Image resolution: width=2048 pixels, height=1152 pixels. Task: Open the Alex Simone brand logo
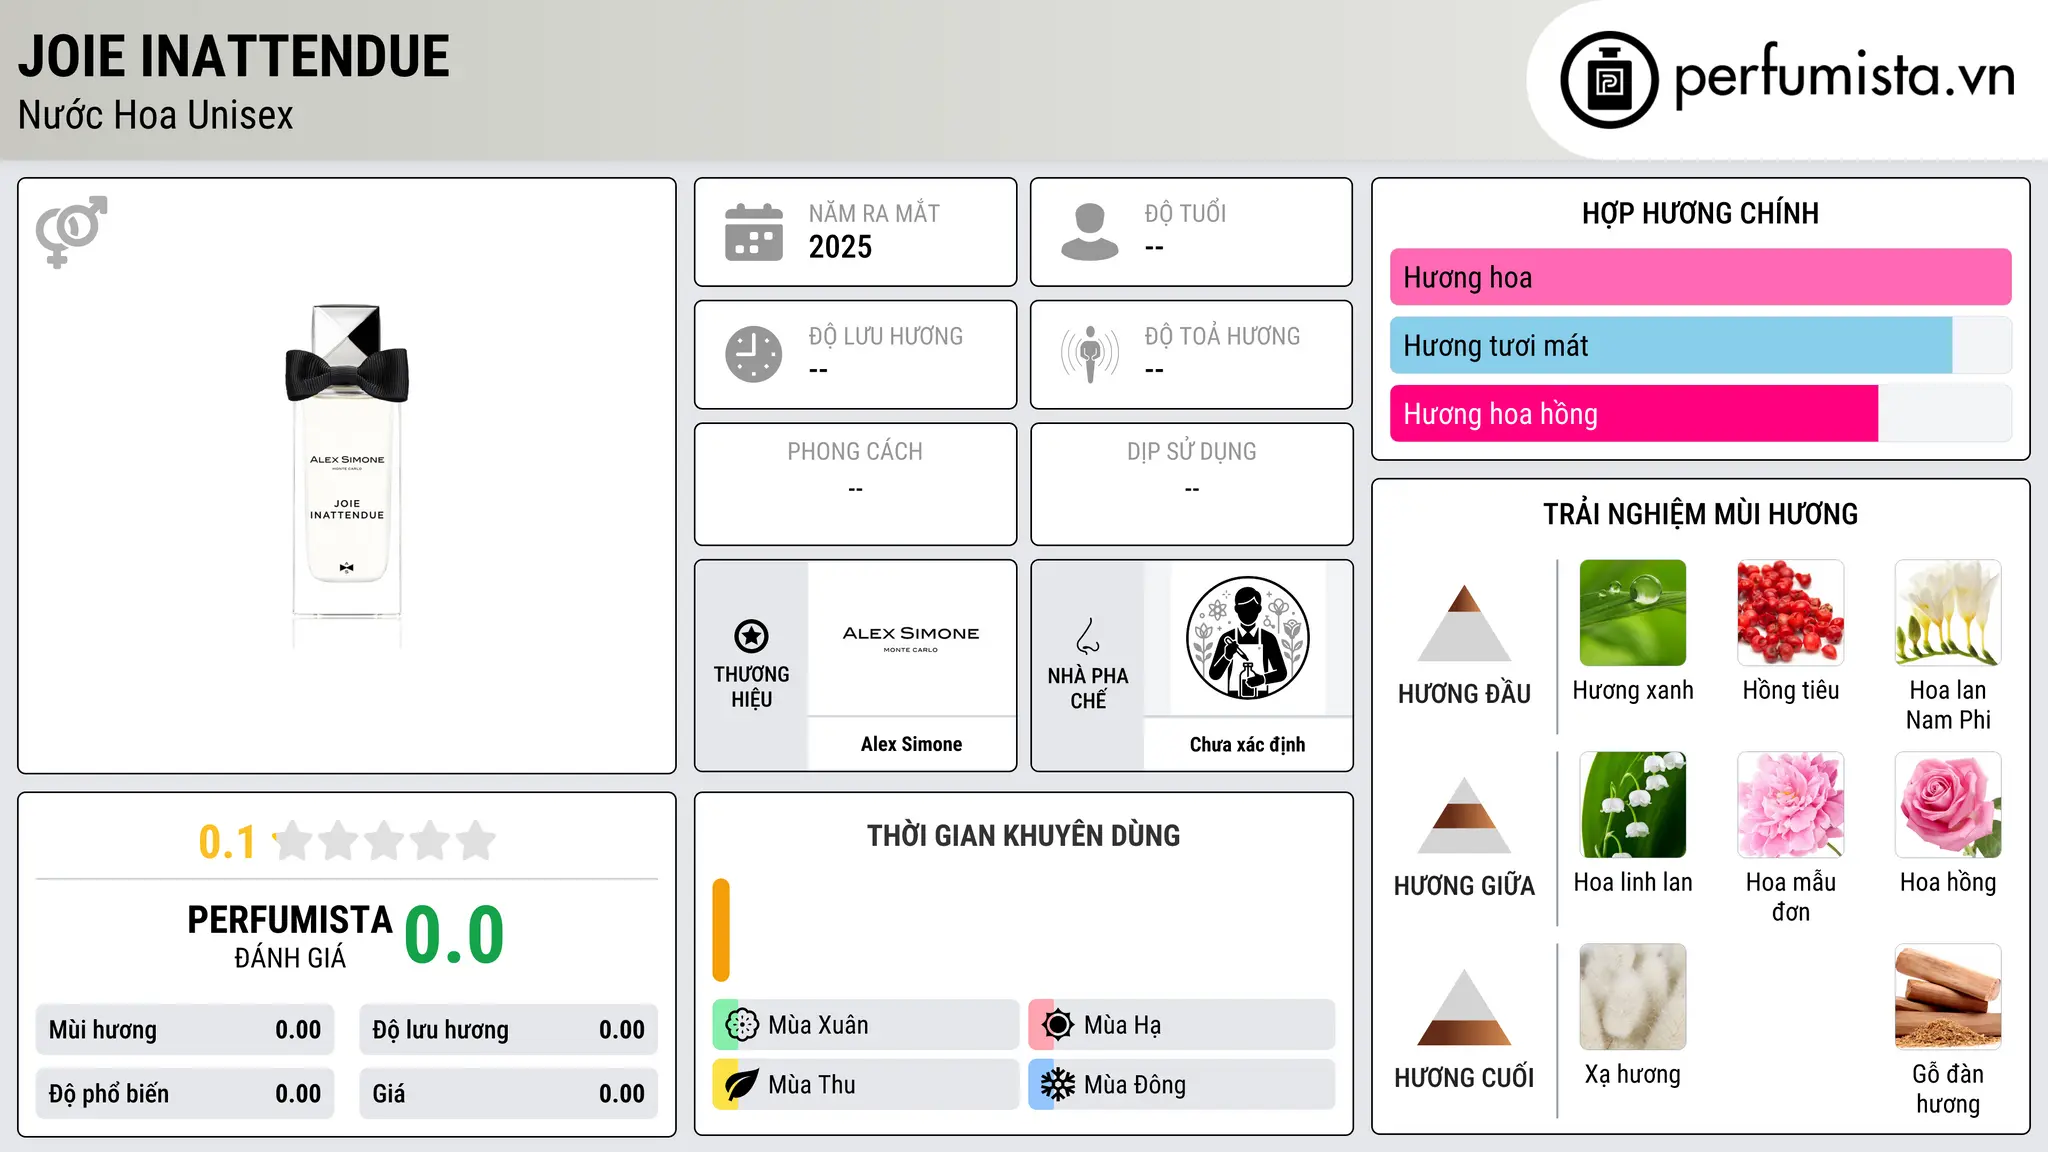click(911, 638)
